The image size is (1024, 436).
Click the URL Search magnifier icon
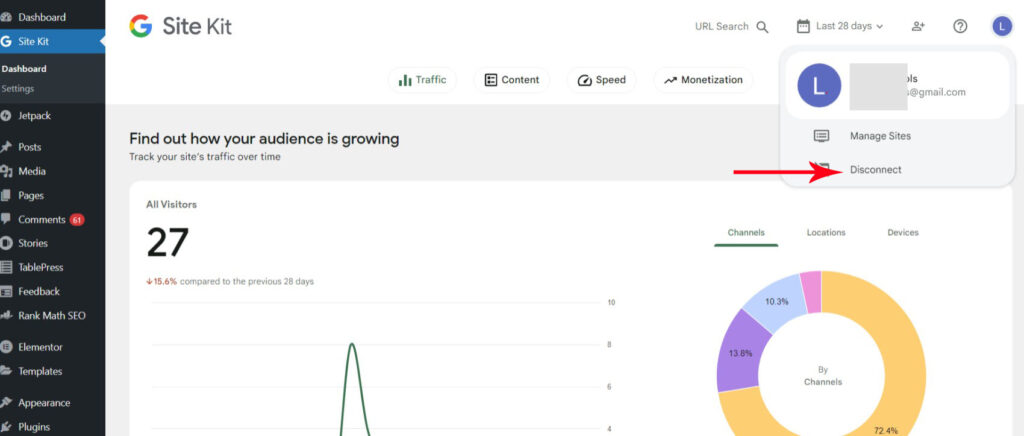coord(762,27)
